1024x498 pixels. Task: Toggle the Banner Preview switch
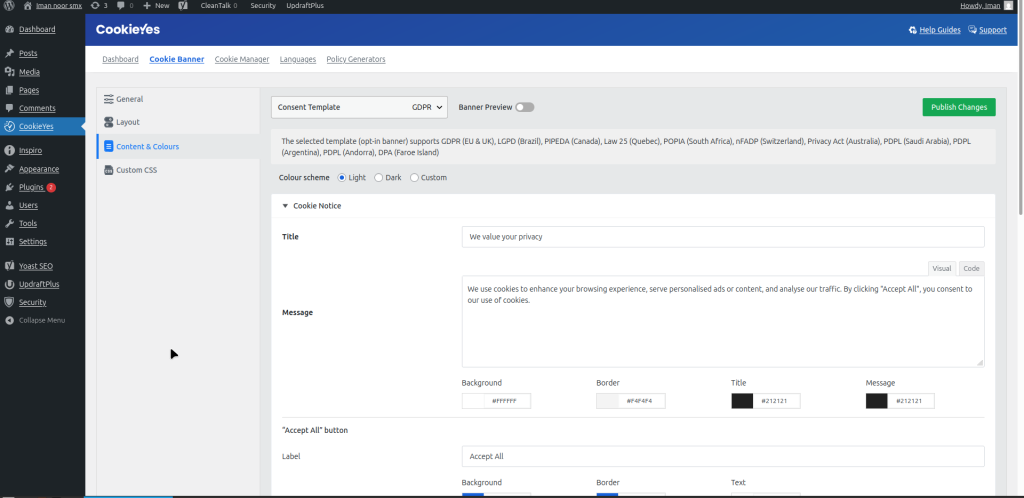coord(525,107)
